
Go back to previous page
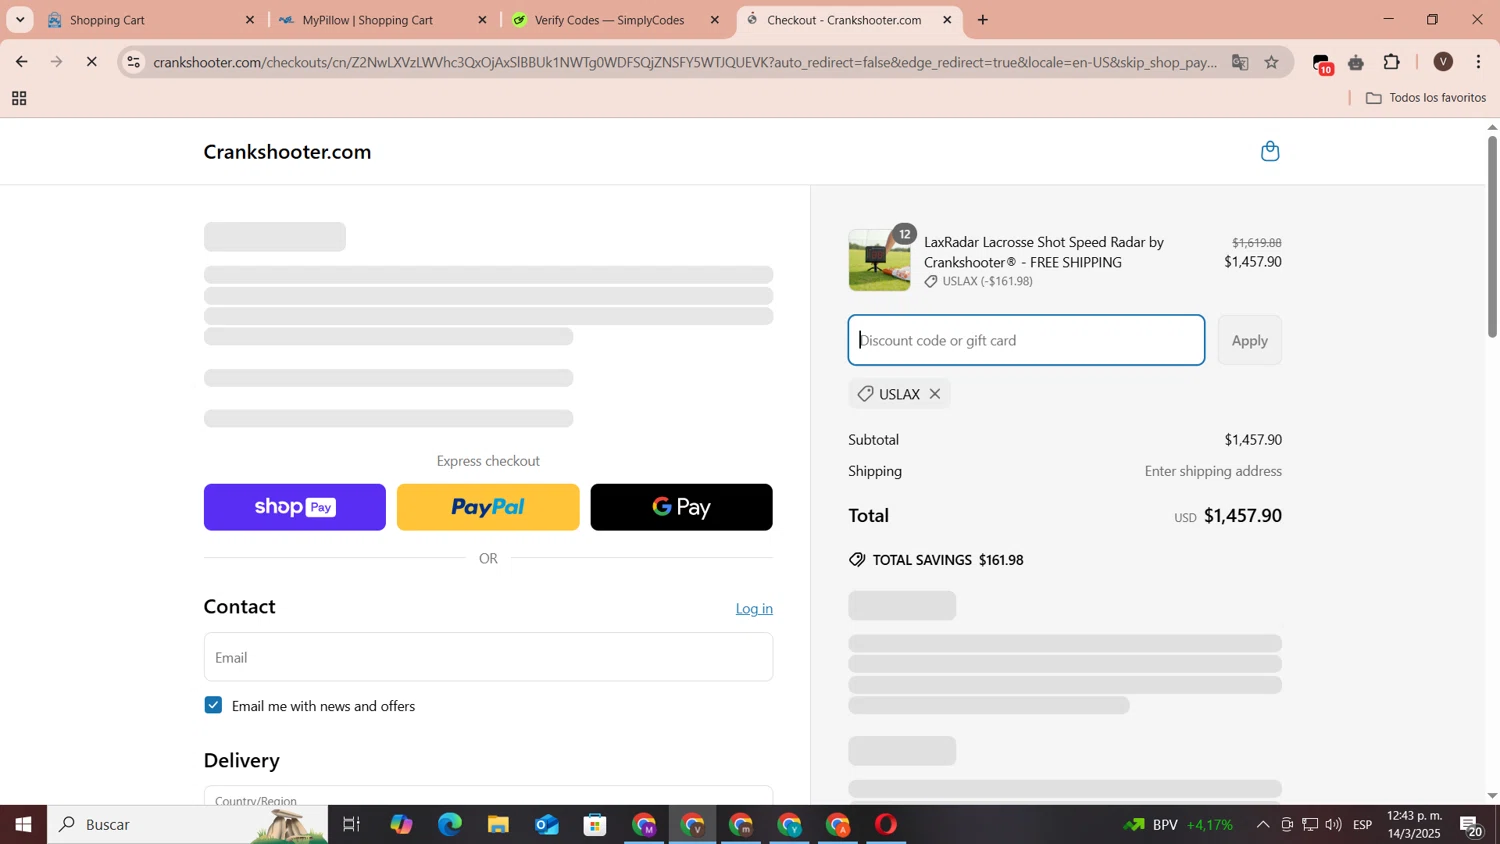click(x=21, y=62)
